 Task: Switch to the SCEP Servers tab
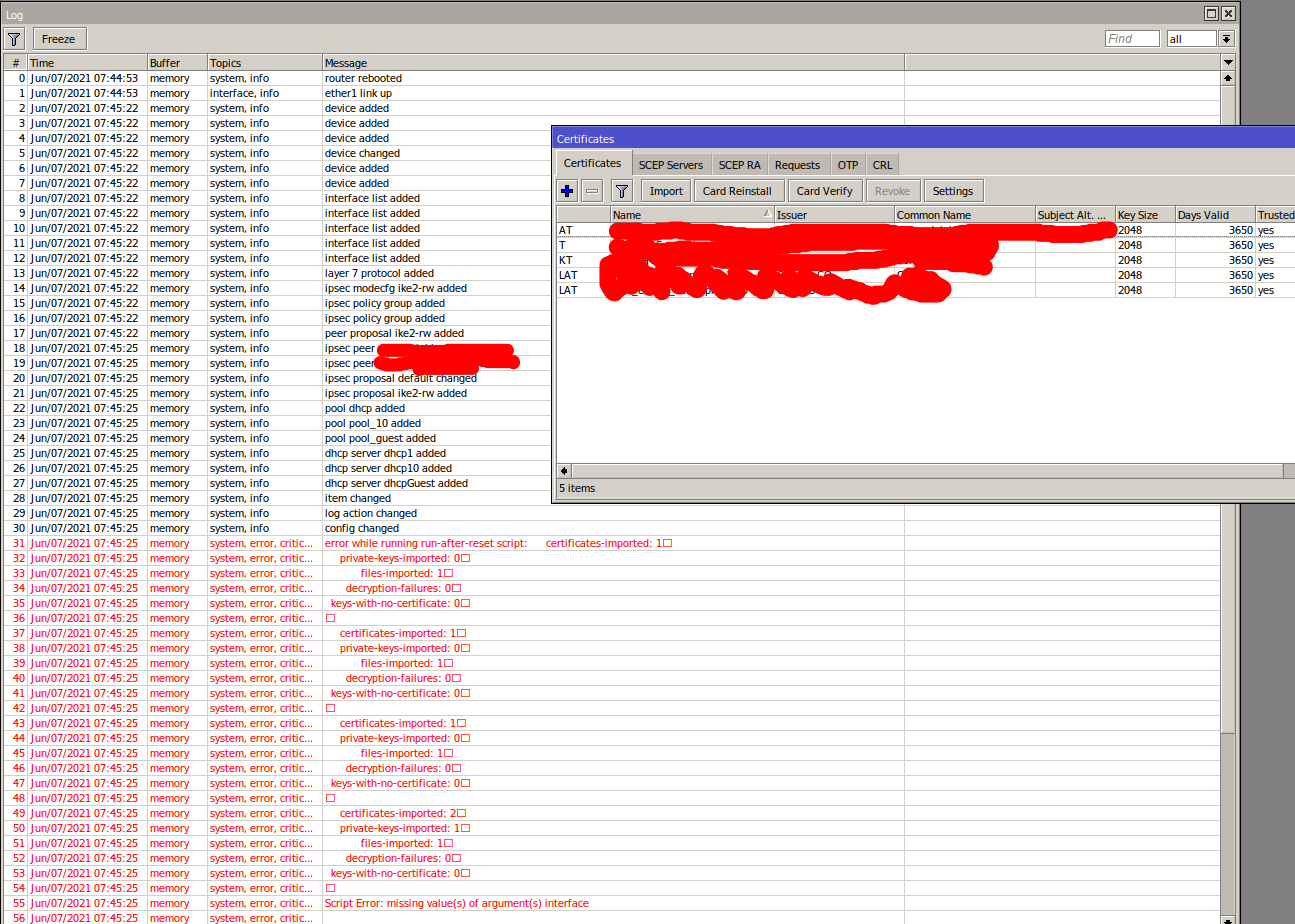[x=671, y=164]
